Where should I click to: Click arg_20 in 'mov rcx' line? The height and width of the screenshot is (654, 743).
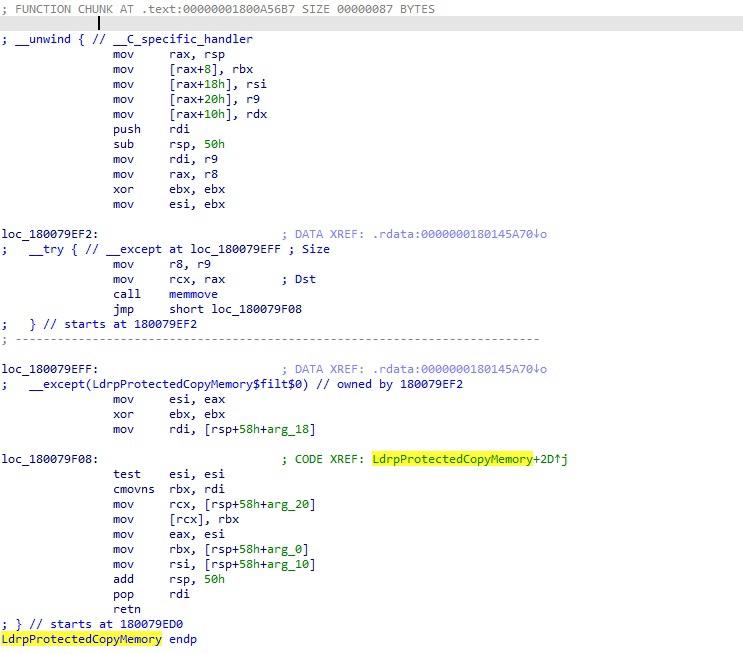click(288, 505)
